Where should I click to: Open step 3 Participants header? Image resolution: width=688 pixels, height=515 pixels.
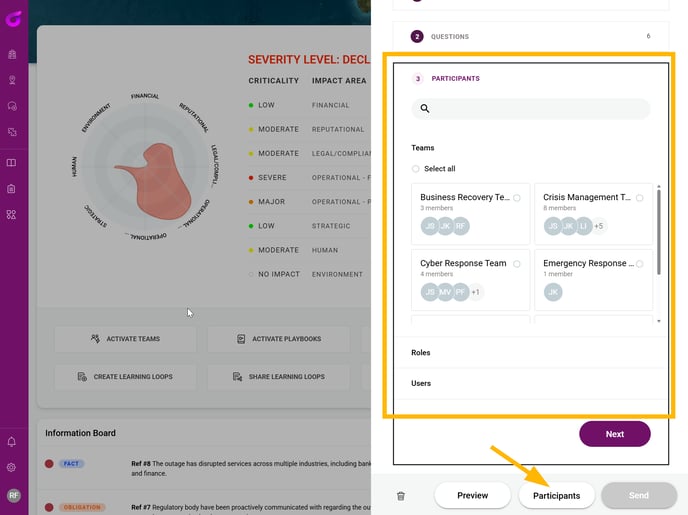coord(455,79)
